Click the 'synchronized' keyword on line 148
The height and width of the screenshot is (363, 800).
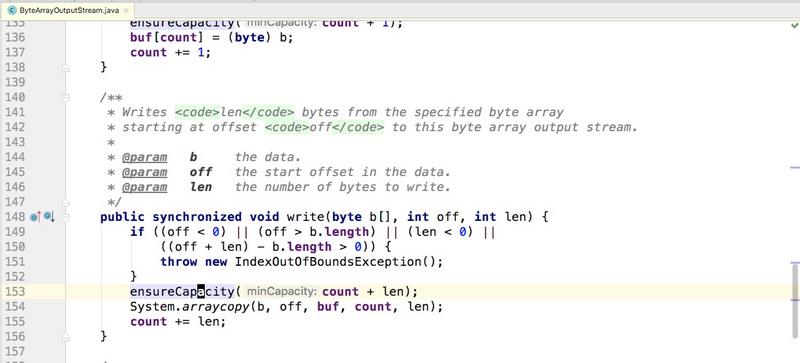point(197,217)
